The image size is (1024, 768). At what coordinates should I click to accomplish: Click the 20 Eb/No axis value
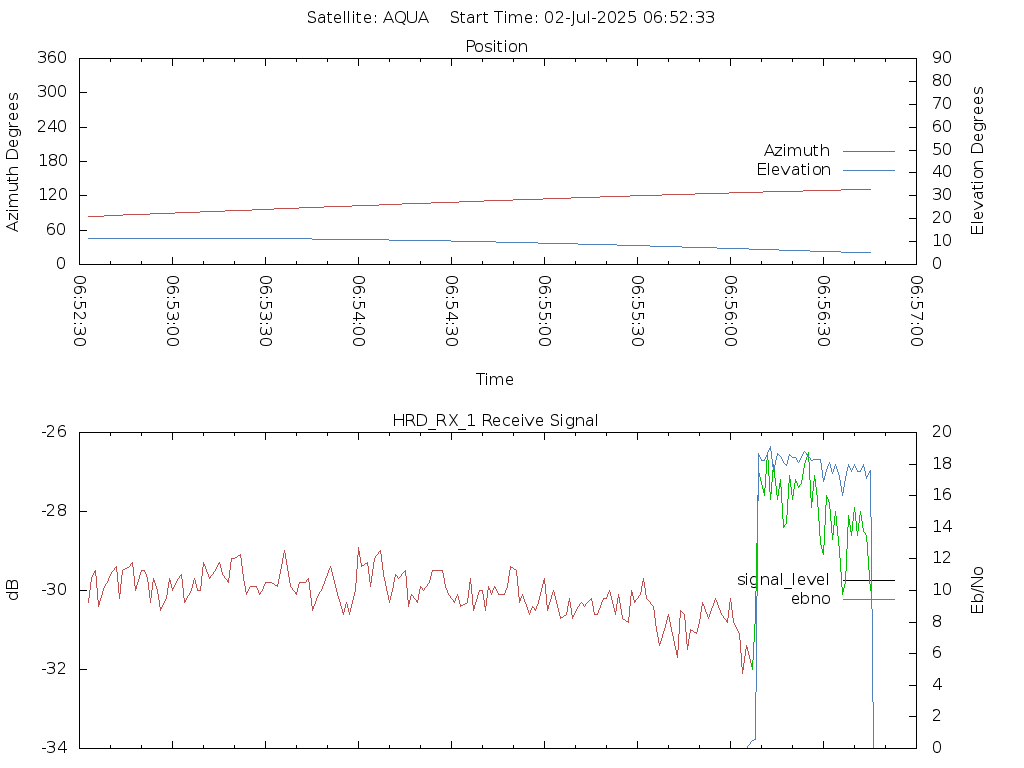point(942,432)
